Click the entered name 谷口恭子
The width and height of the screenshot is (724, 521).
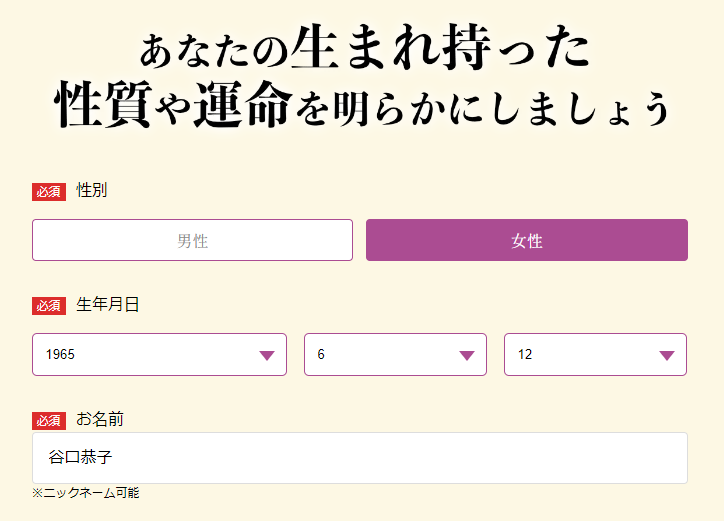pos(80,457)
